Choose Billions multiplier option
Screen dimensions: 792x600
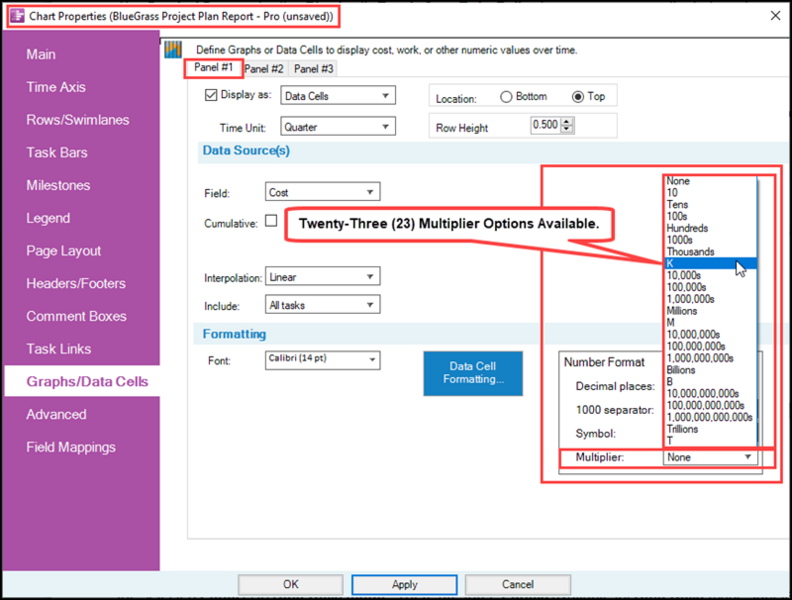(710, 370)
